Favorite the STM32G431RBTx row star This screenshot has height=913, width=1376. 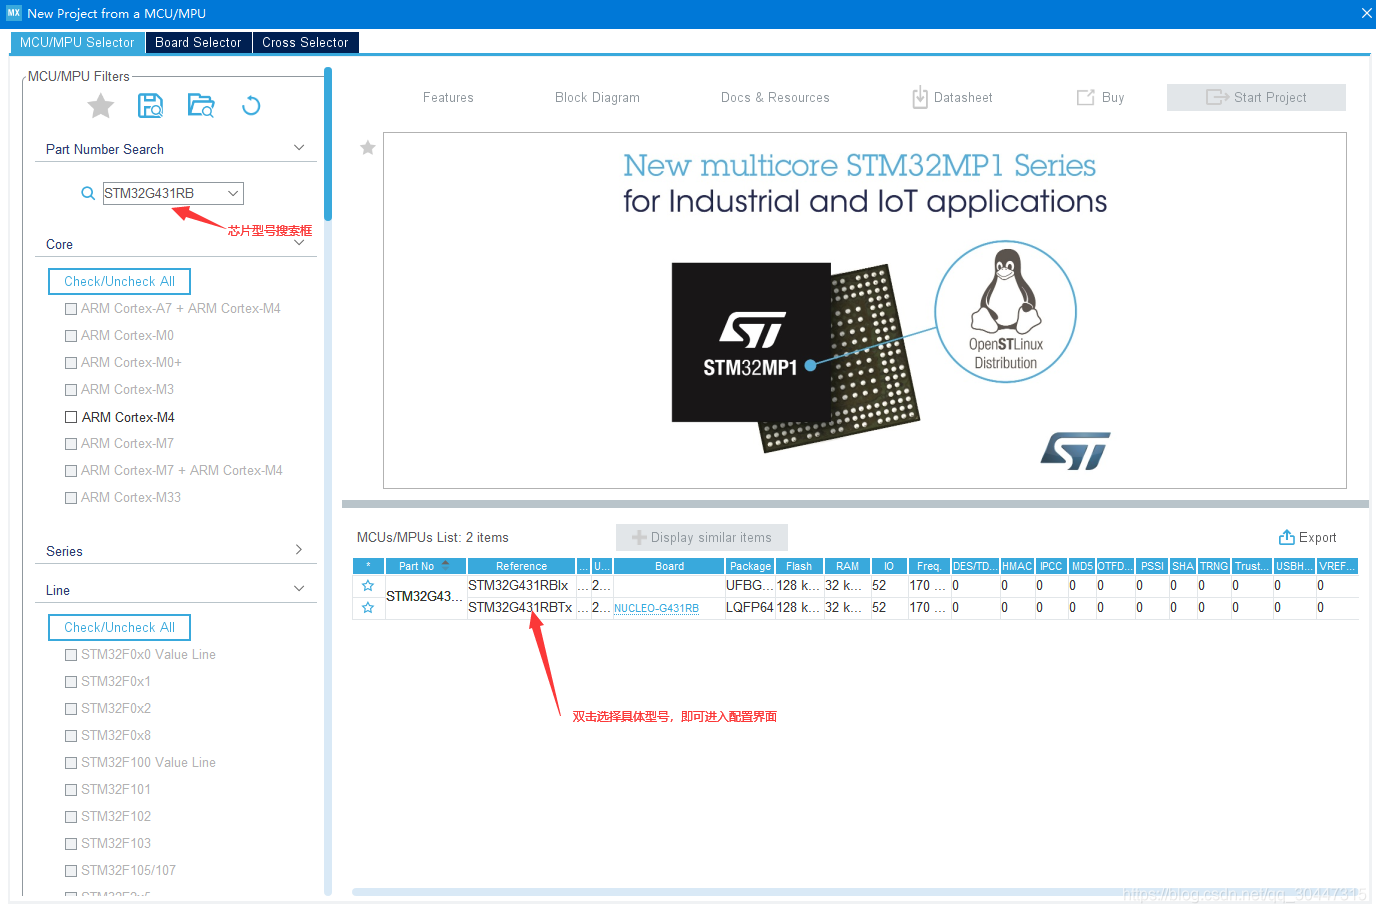tap(368, 608)
